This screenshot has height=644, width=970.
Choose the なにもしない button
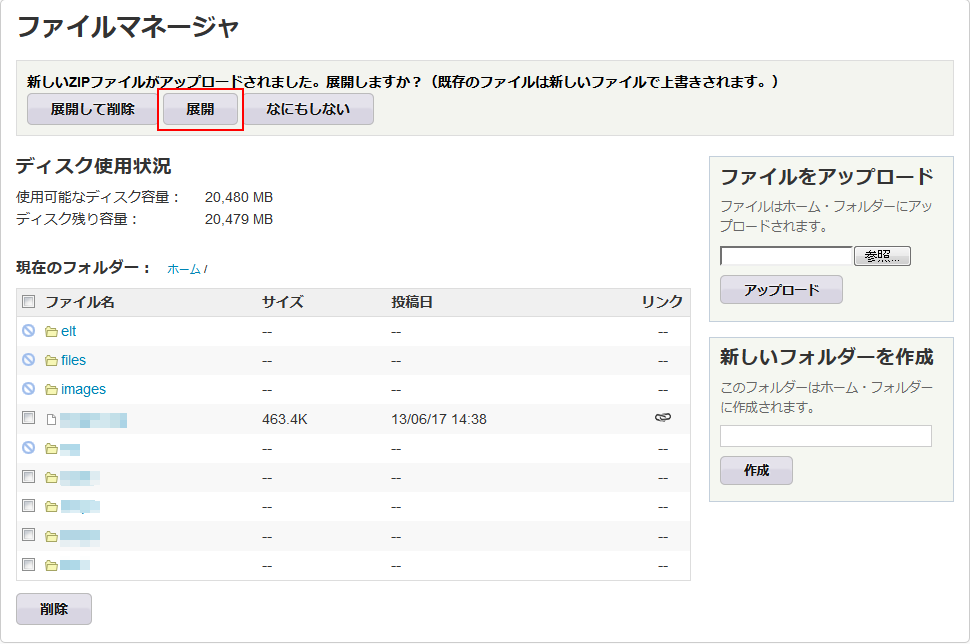308,109
